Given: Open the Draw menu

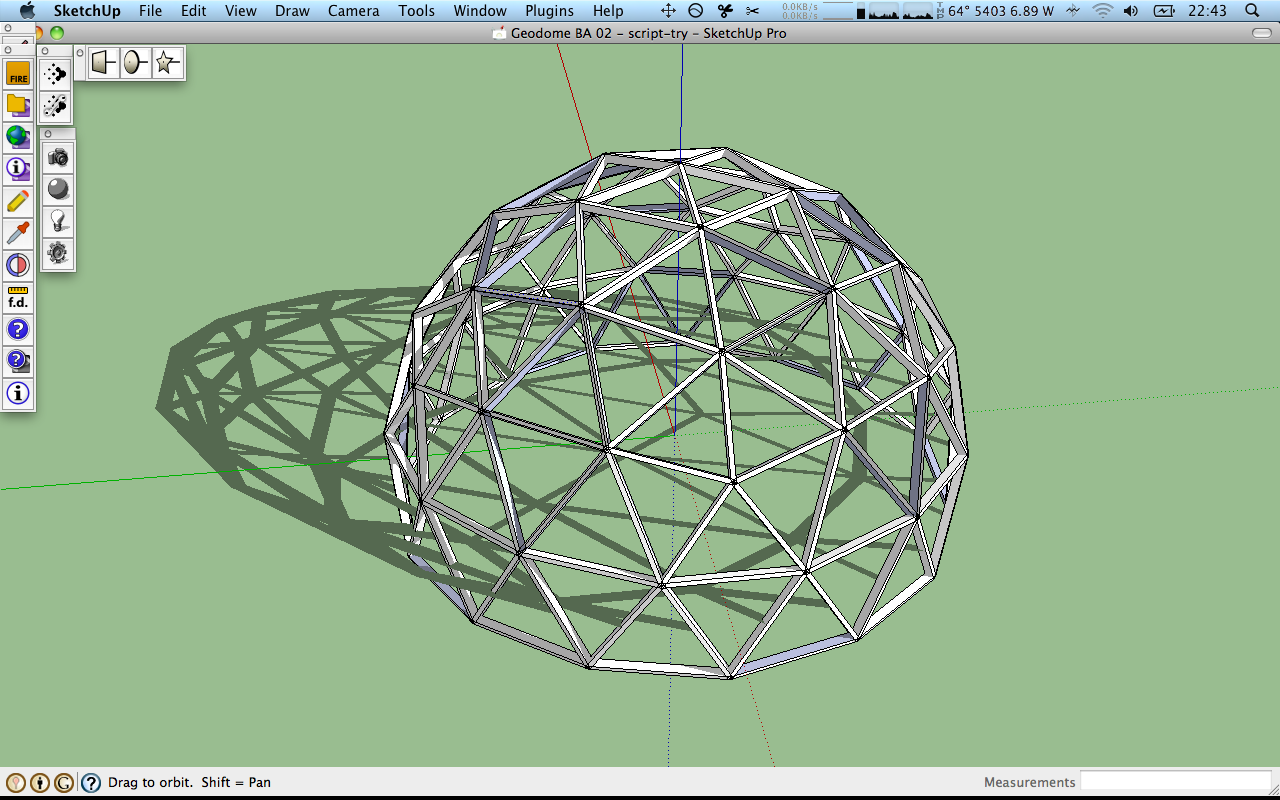Looking at the screenshot, I should coord(292,11).
